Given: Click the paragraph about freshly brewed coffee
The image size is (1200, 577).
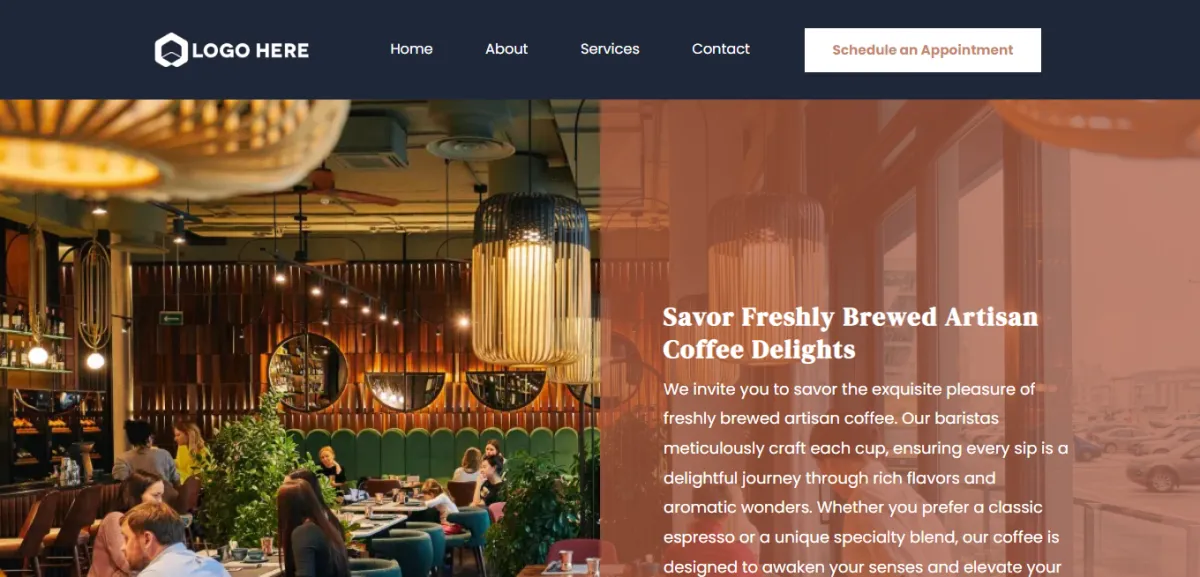Looking at the screenshot, I should tap(866, 477).
